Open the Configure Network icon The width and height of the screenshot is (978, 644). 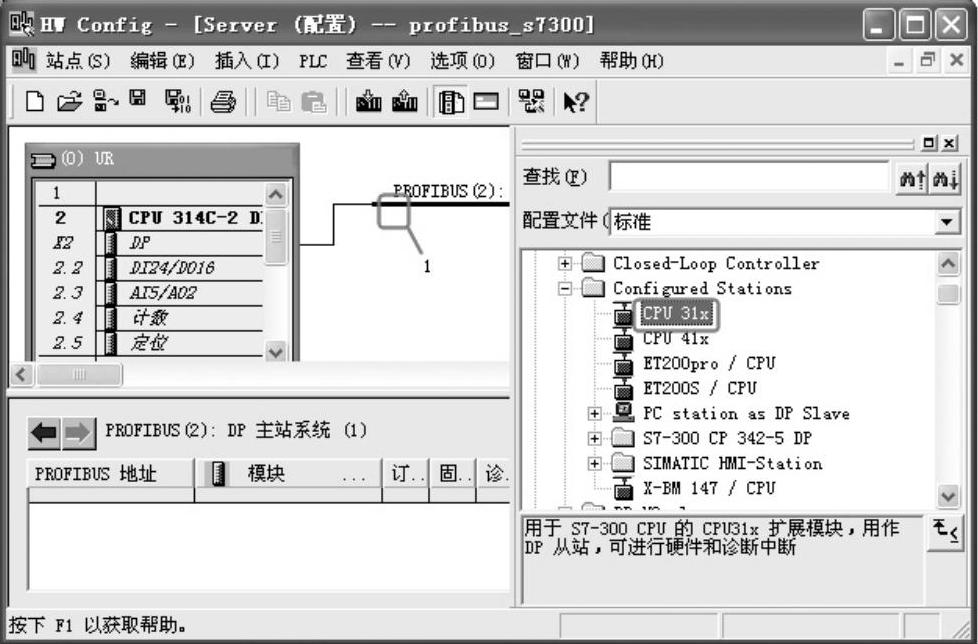point(531,101)
